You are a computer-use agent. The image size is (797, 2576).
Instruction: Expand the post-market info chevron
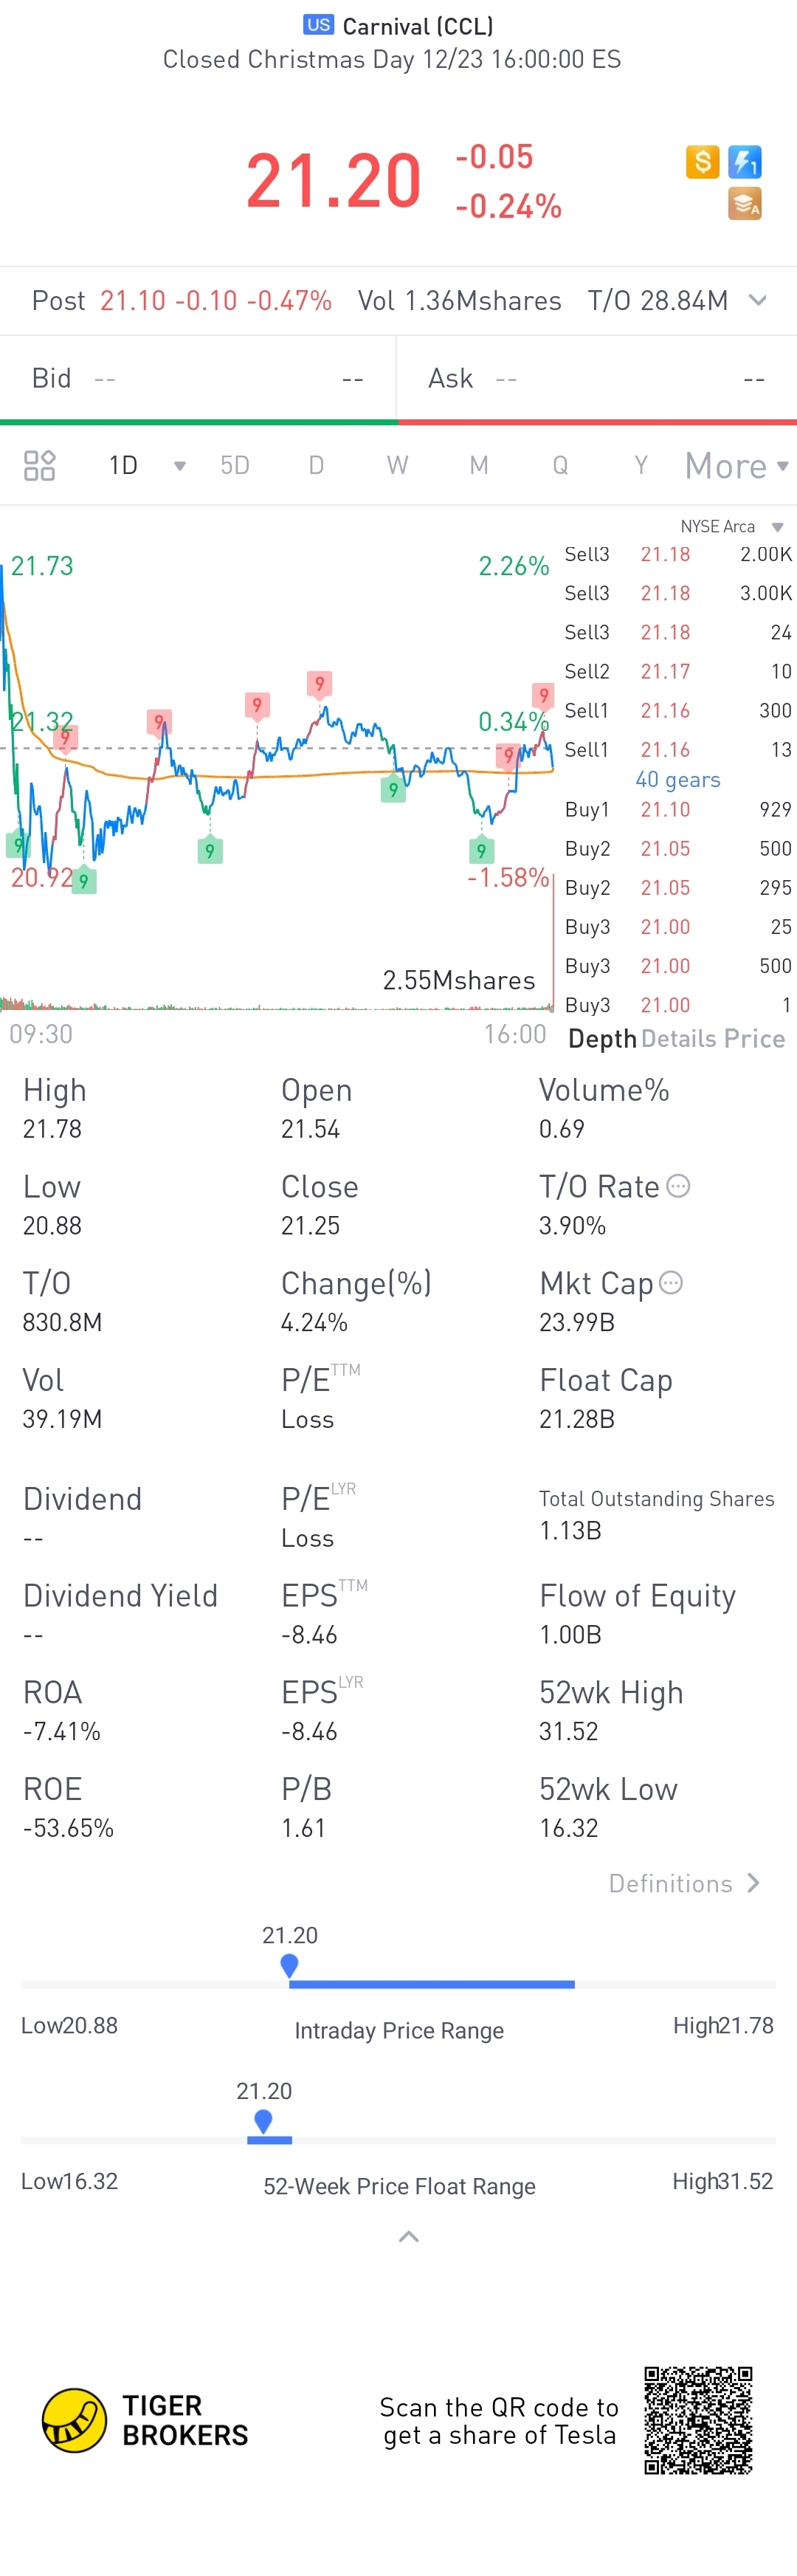pyautogui.click(x=758, y=300)
